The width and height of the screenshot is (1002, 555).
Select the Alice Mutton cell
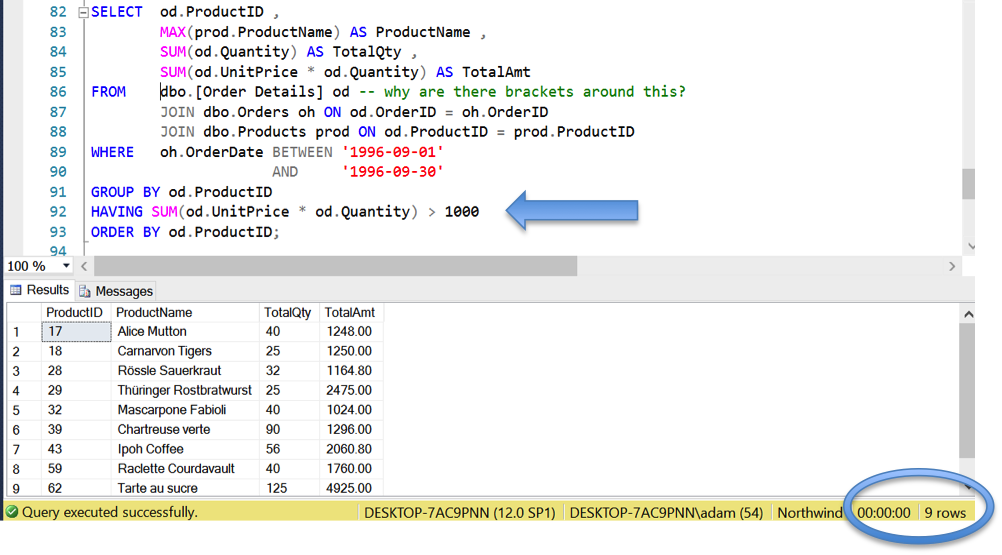point(185,331)
